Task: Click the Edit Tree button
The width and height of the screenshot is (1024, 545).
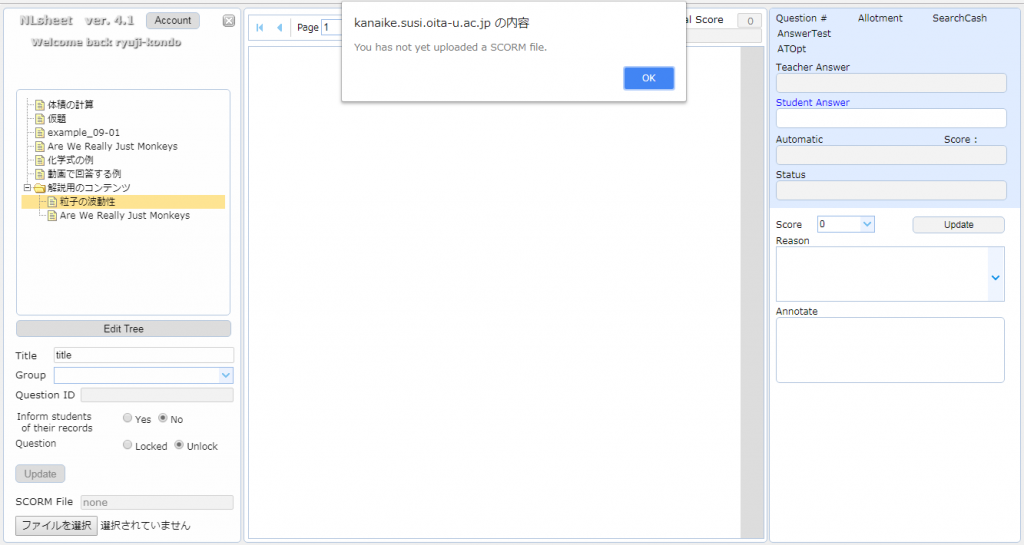Action: coord(123,329)
